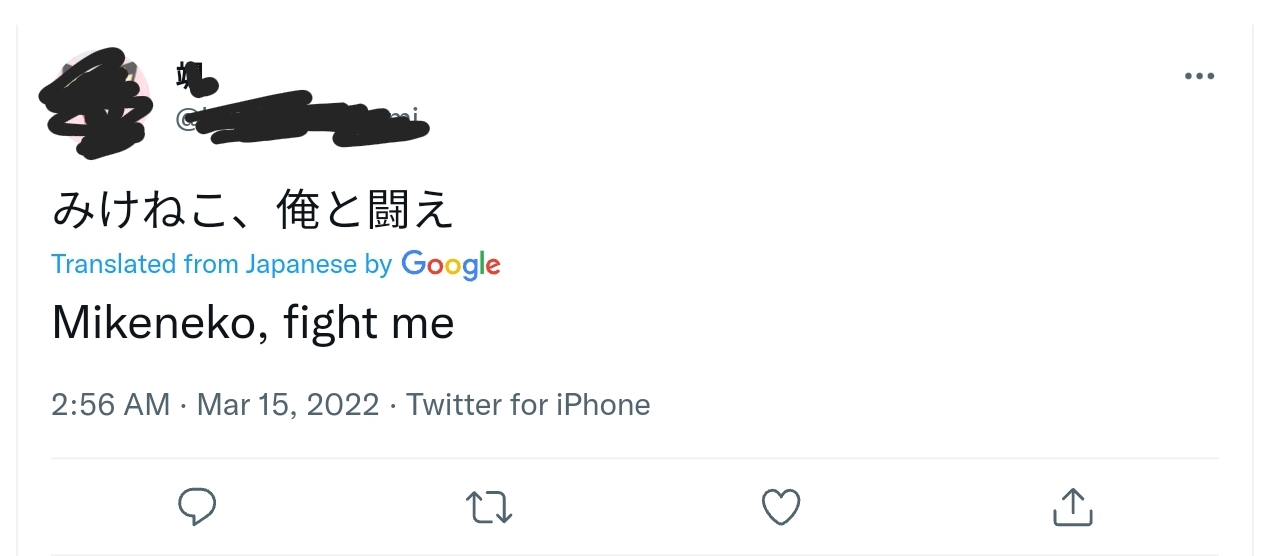Click the reply speech bubble icon
Screen dimensions: 1266x556
(197, 507)
